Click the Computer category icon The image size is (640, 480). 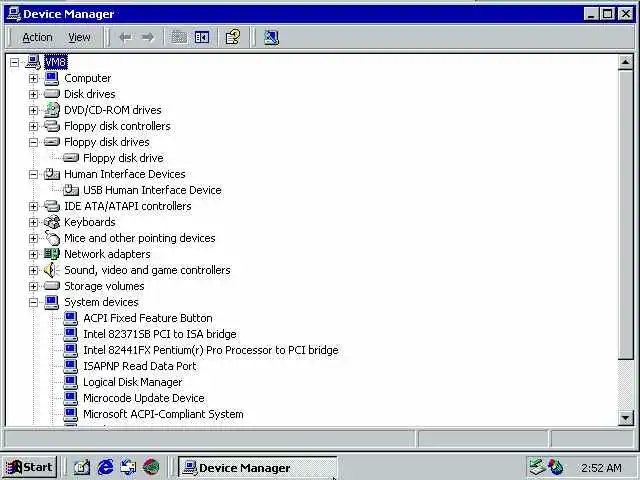[x=52, y=78]
